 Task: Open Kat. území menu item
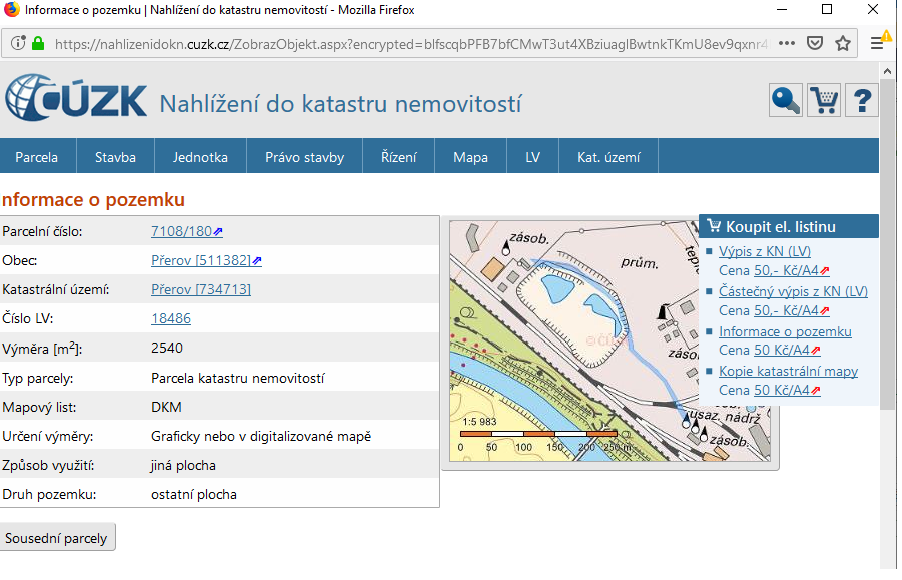609,157
